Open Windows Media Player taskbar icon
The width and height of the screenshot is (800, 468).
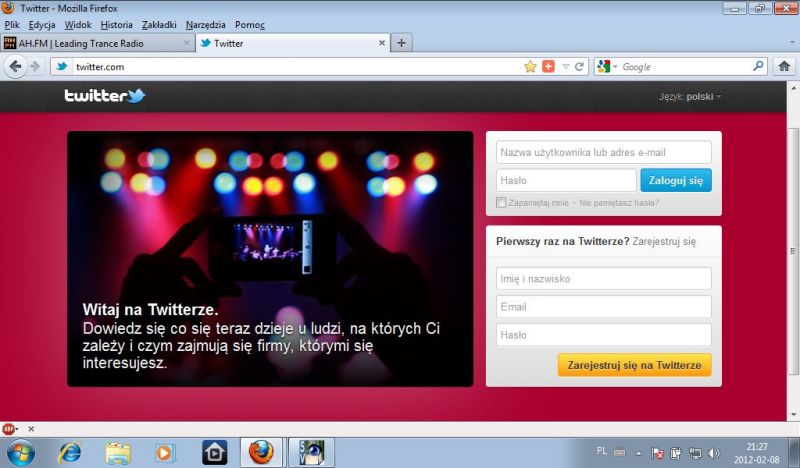pos(165,453)
